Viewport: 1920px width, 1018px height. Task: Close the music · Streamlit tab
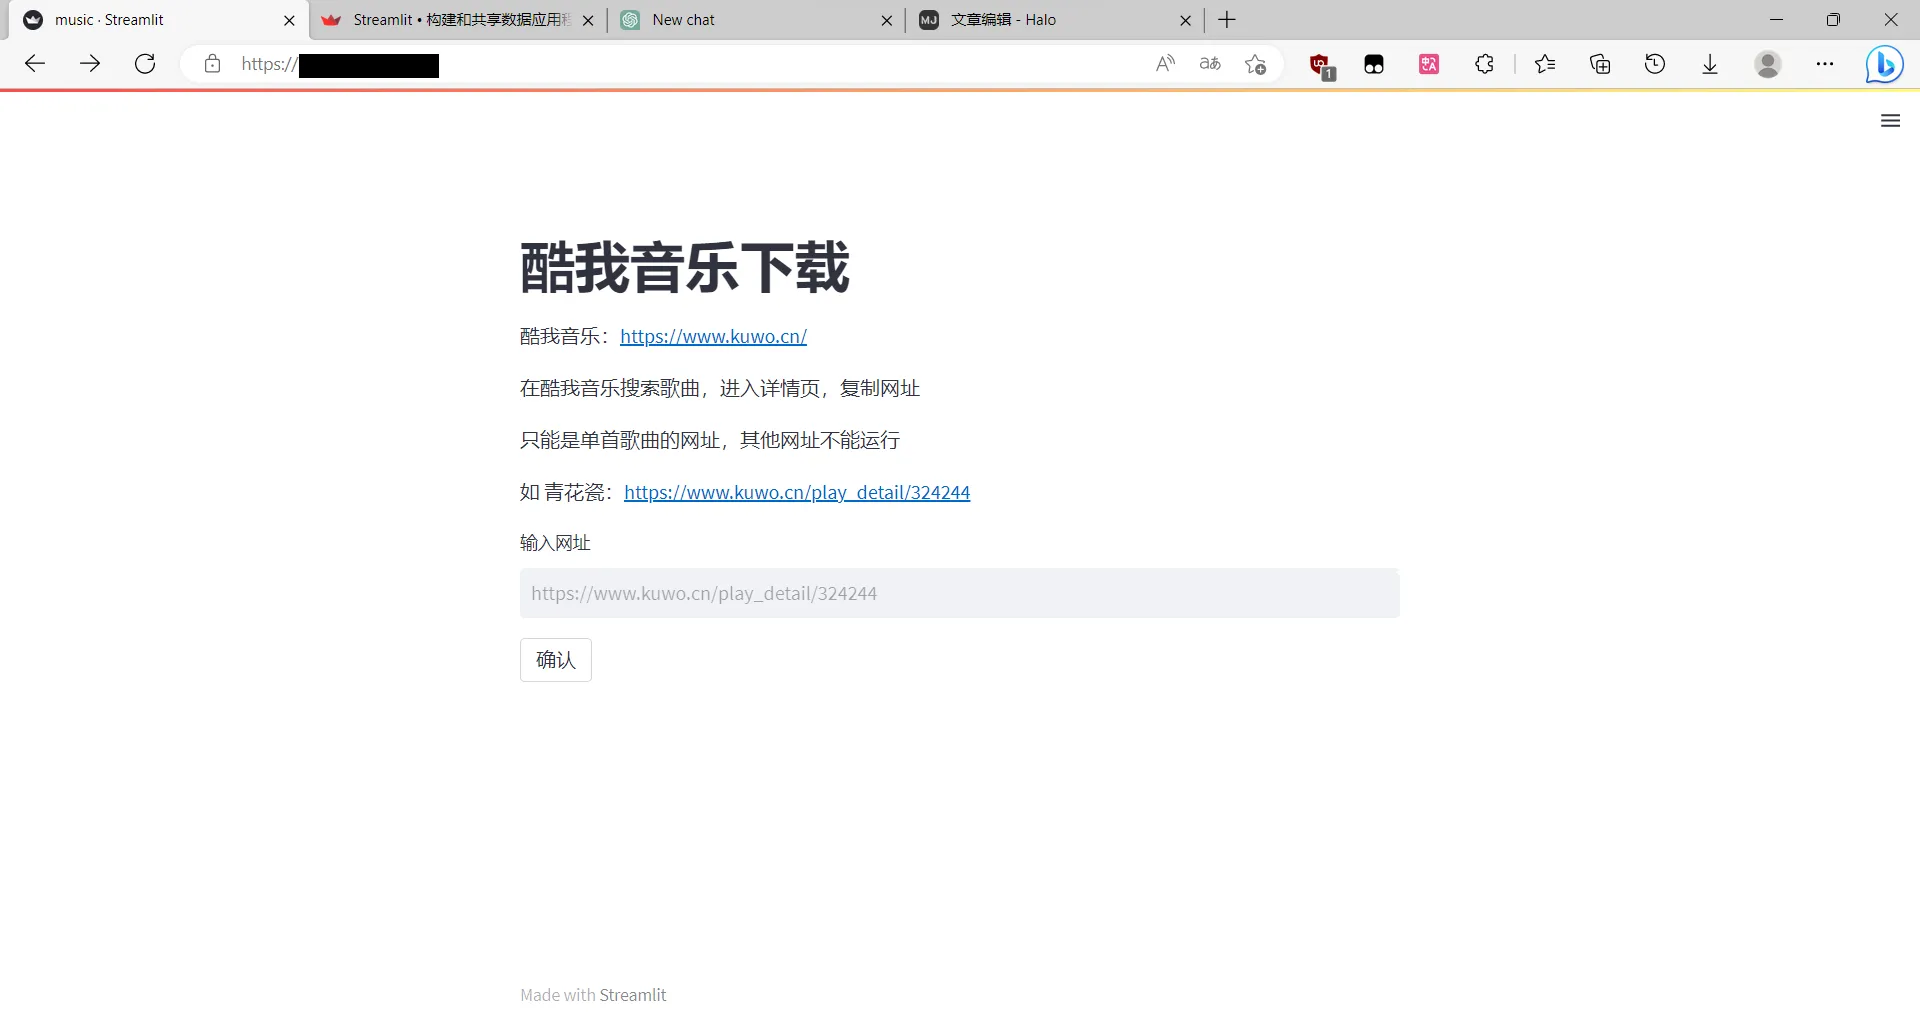289,20
